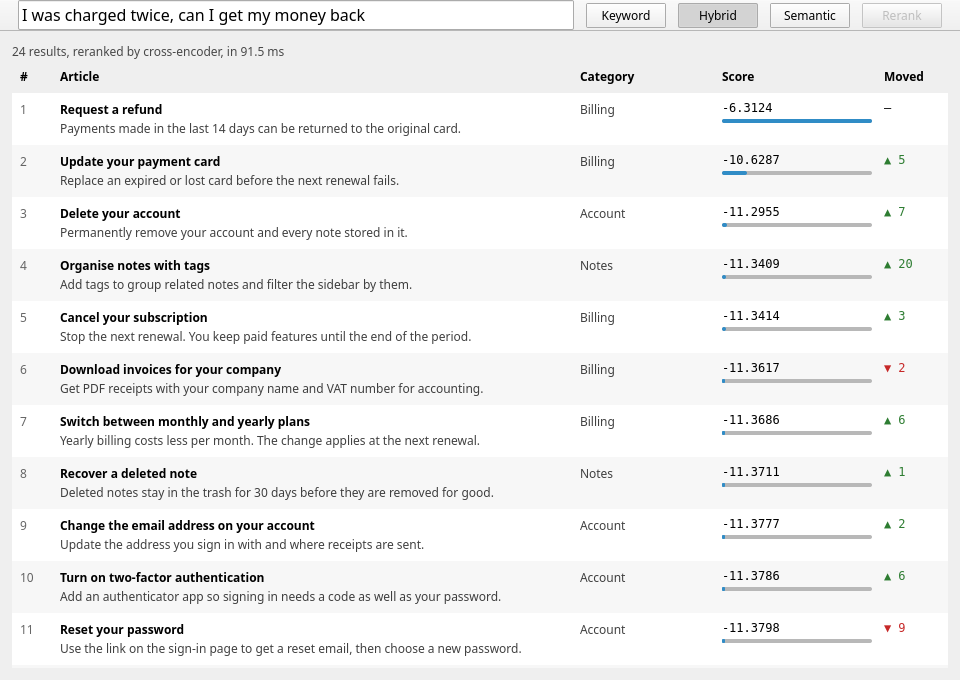Switch to Keyword search mode
The image size is (960, 680).
tap(626, 16)
